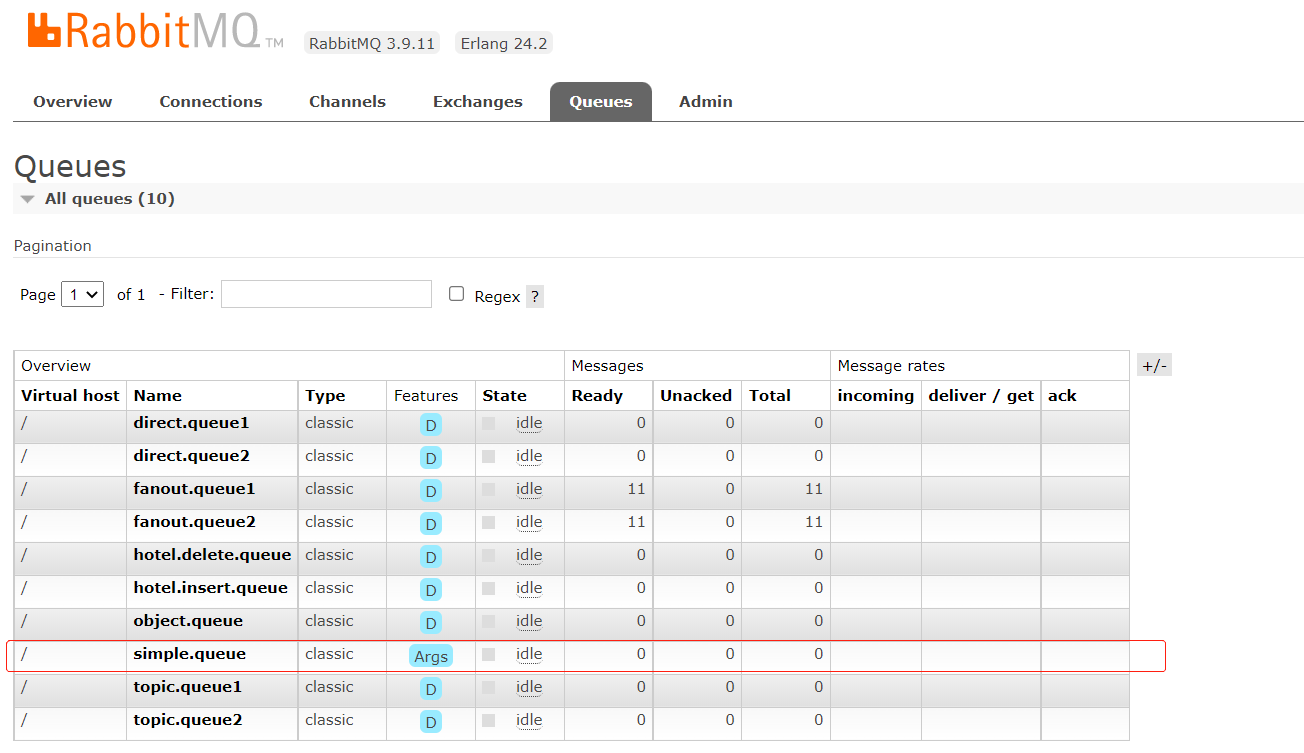Click idle state of hotel.insert.queue

529,588
